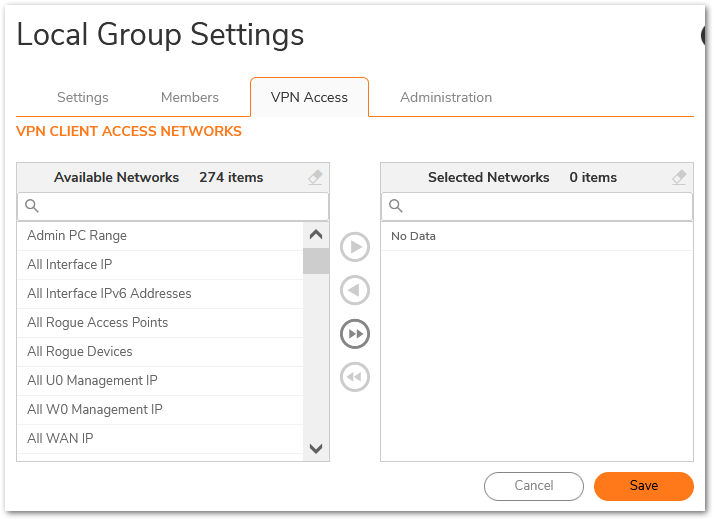
Task: Focus the Available Networks search field
Action: 180,207
